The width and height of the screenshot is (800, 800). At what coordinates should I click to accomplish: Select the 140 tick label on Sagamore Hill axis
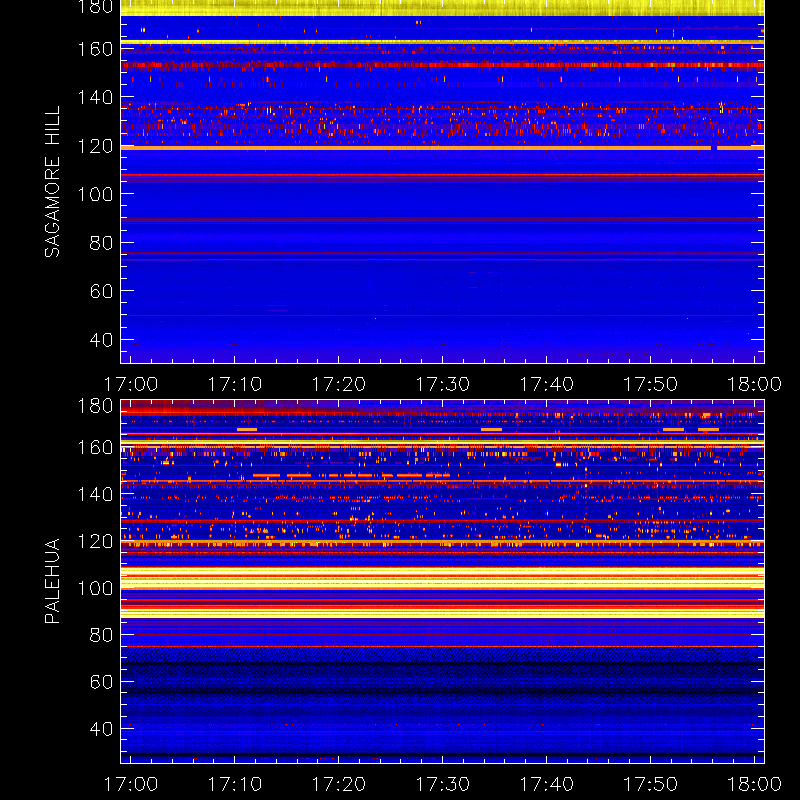(x=95, y=97)
